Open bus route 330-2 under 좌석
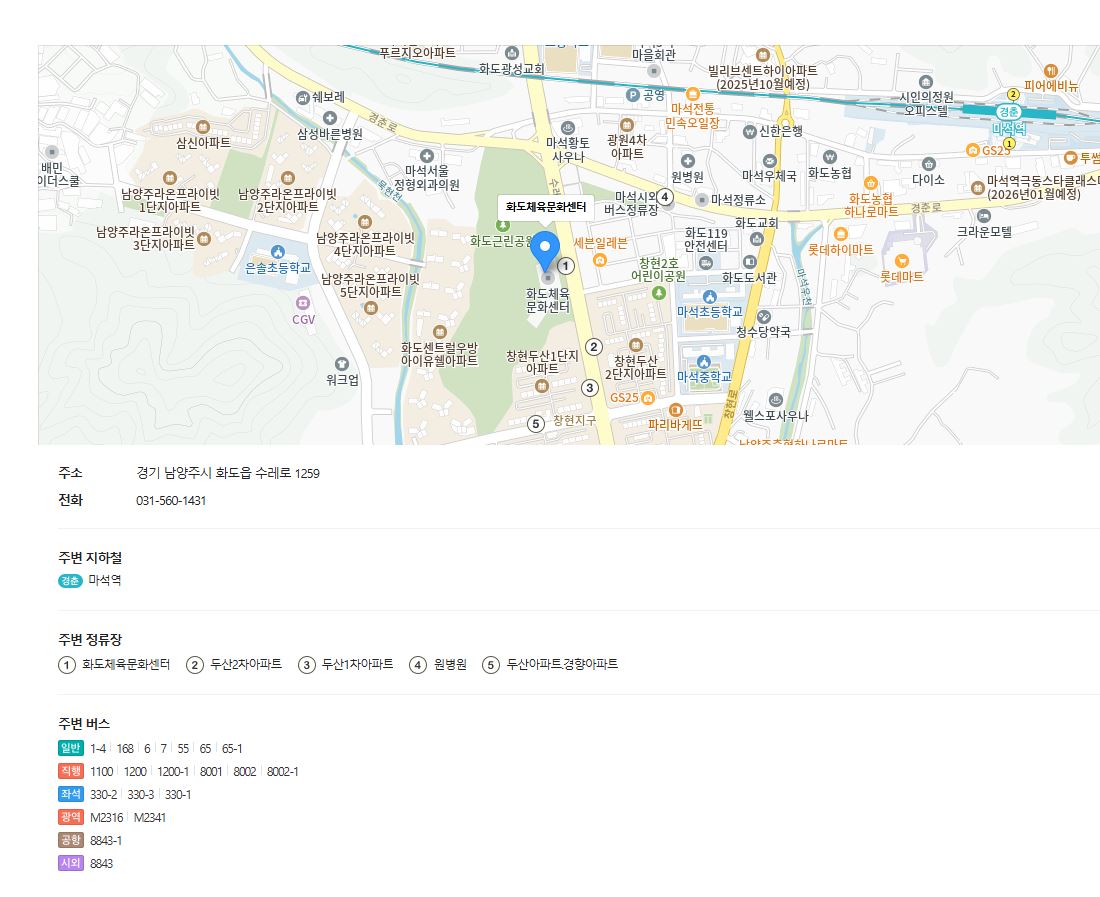This screenshot has height=897, width=1100. tap(103, 794)
